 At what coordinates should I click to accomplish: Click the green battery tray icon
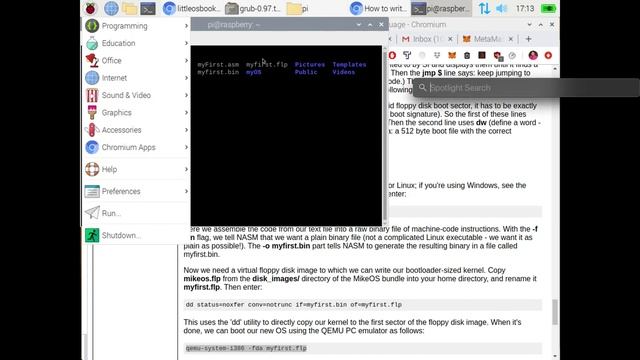(549, 8)
